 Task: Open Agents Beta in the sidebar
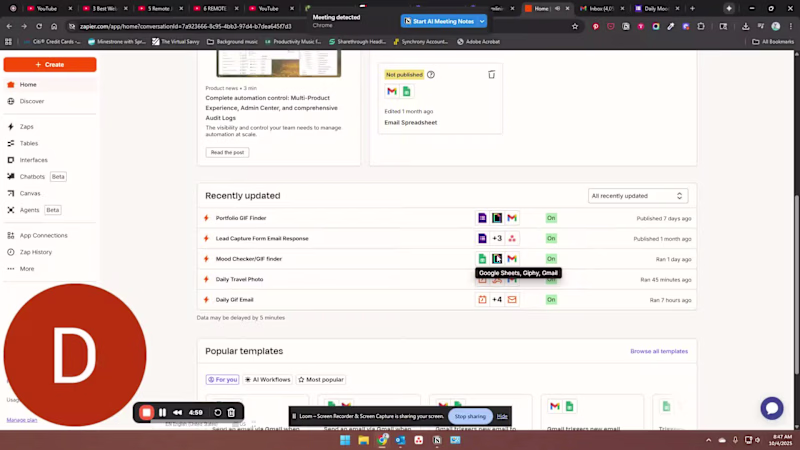click(x=49, y=210)
